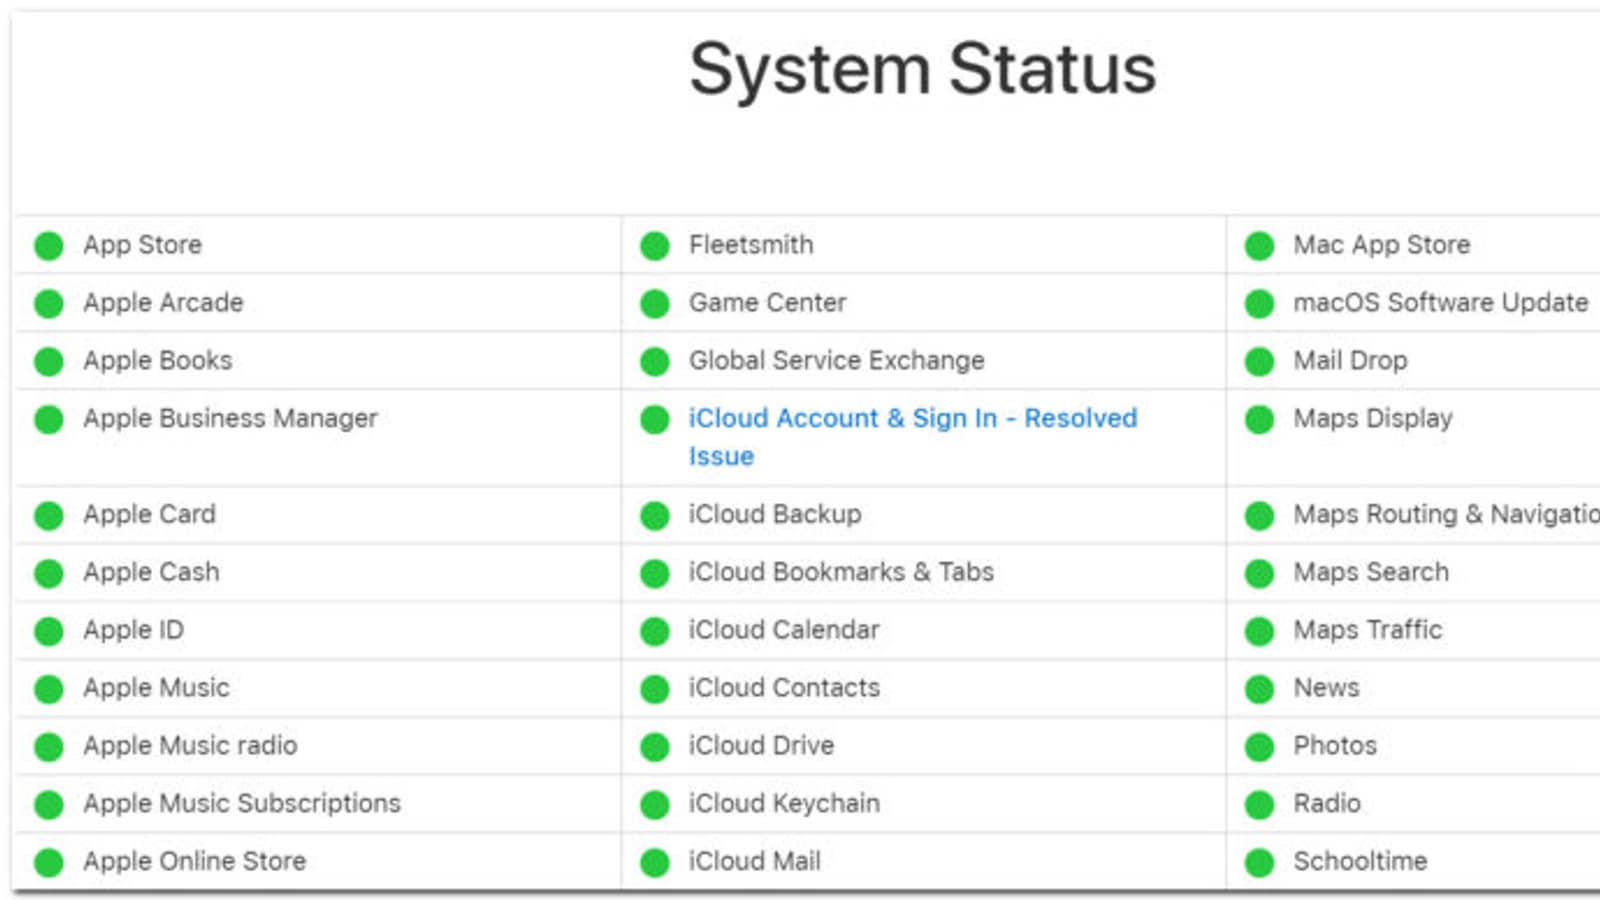Open the iCloud Account & Sign In resolved issue link

(912, 419)
